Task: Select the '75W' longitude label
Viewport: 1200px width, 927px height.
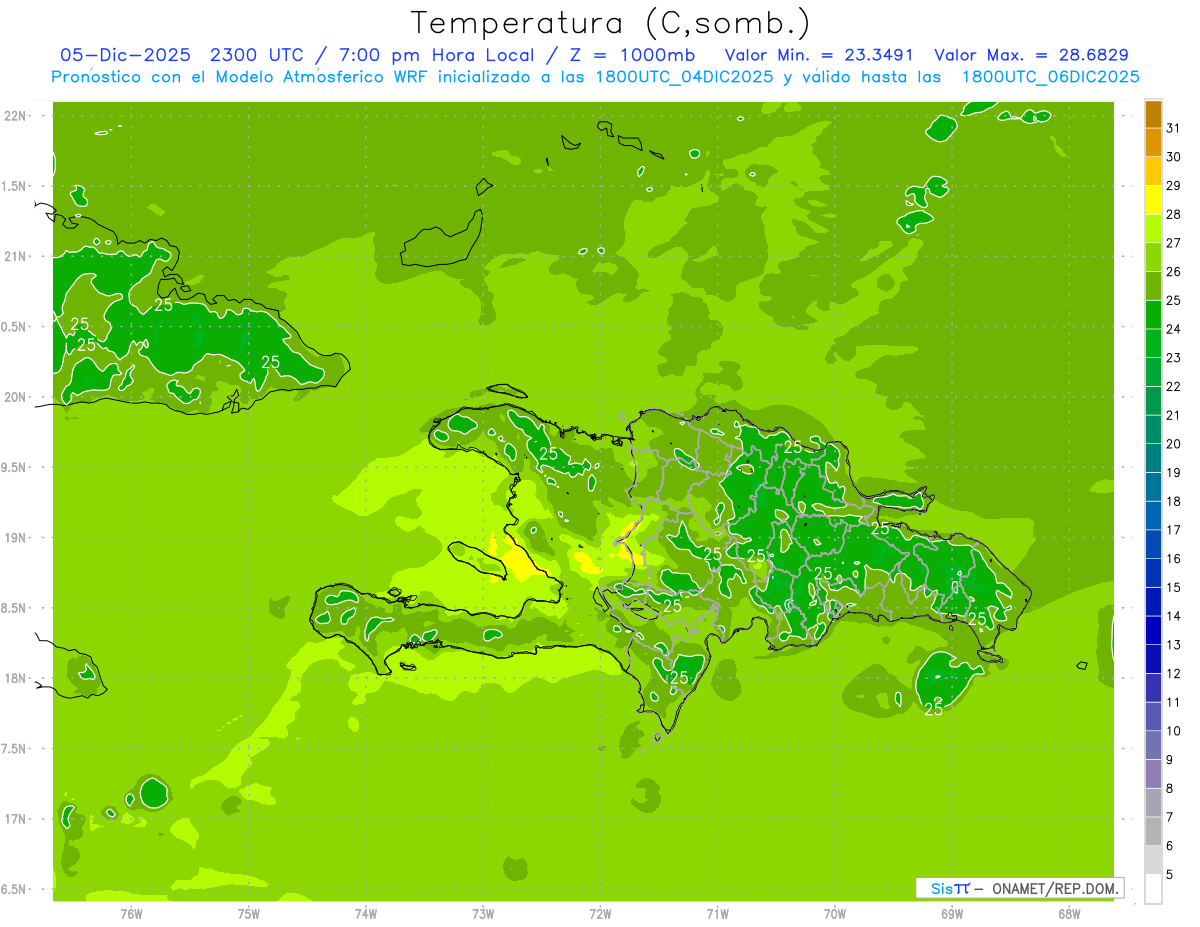Action: (249, 913)
